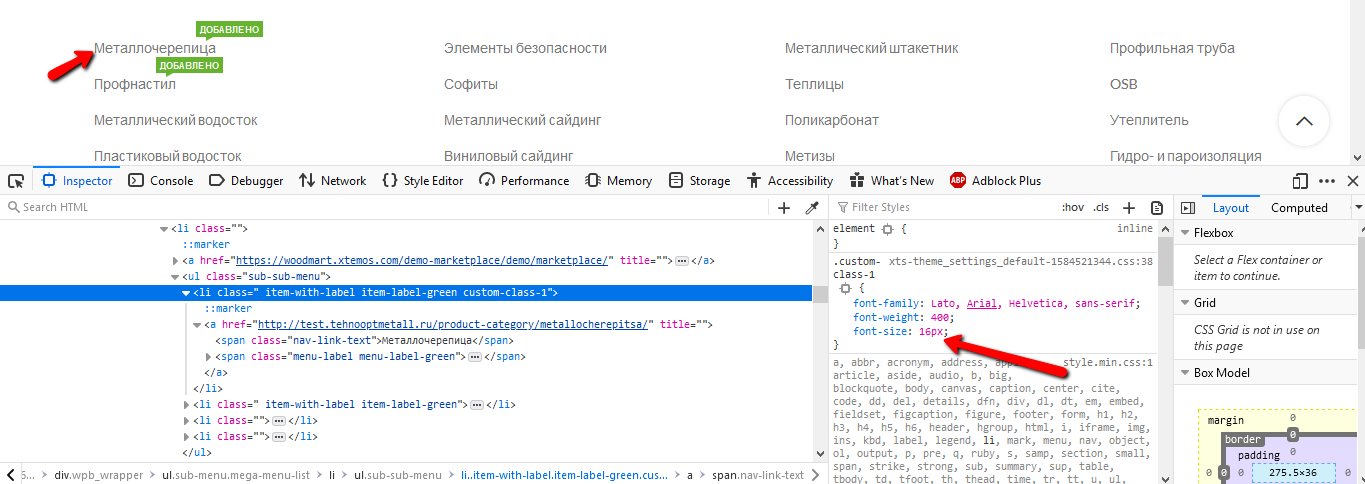Open the Console panel
This screenshot has height=484, width=1365.
pyautogui.click(x=160, y=181)
